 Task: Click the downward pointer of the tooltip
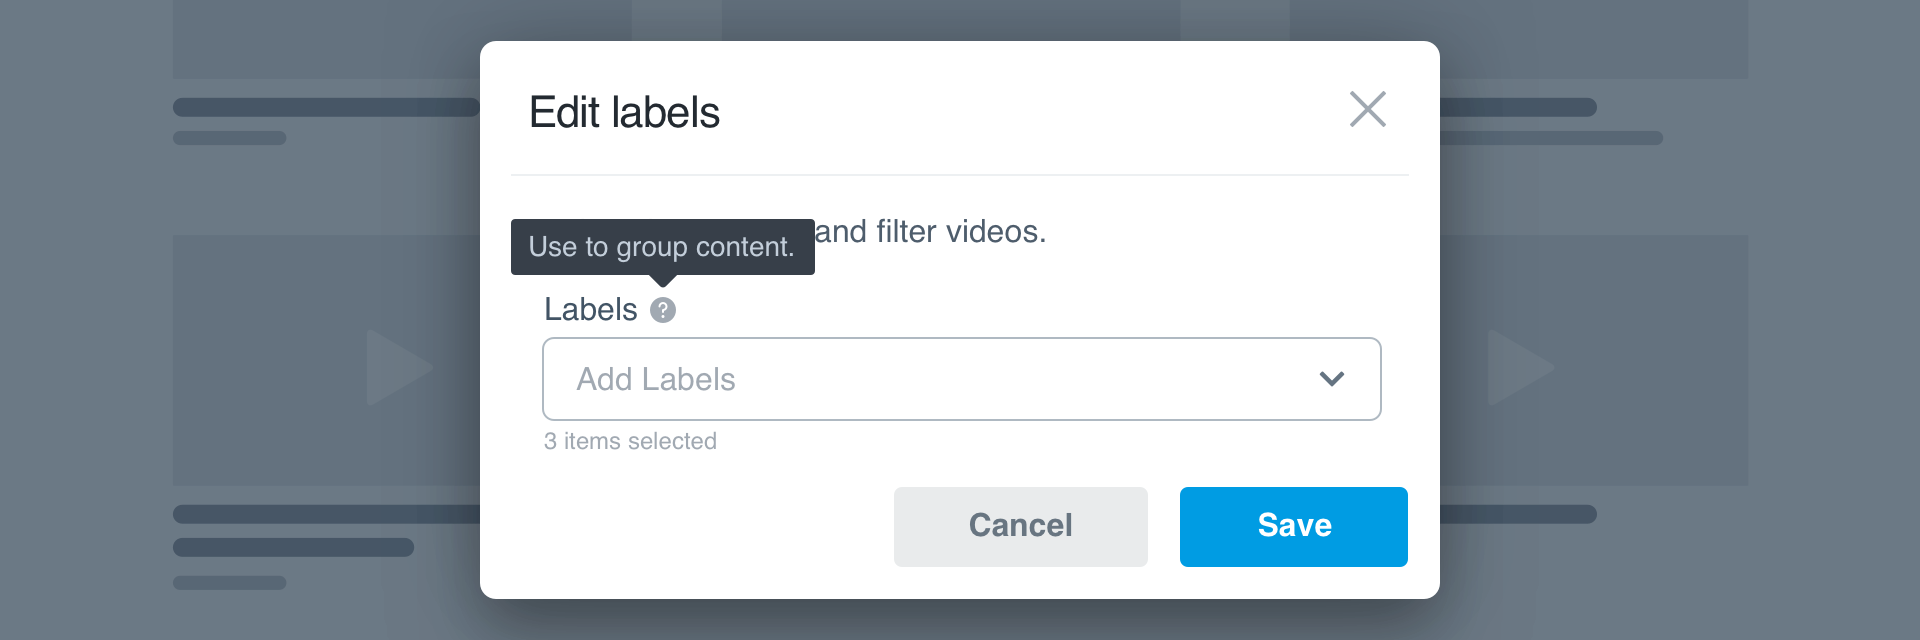point(662,281)
